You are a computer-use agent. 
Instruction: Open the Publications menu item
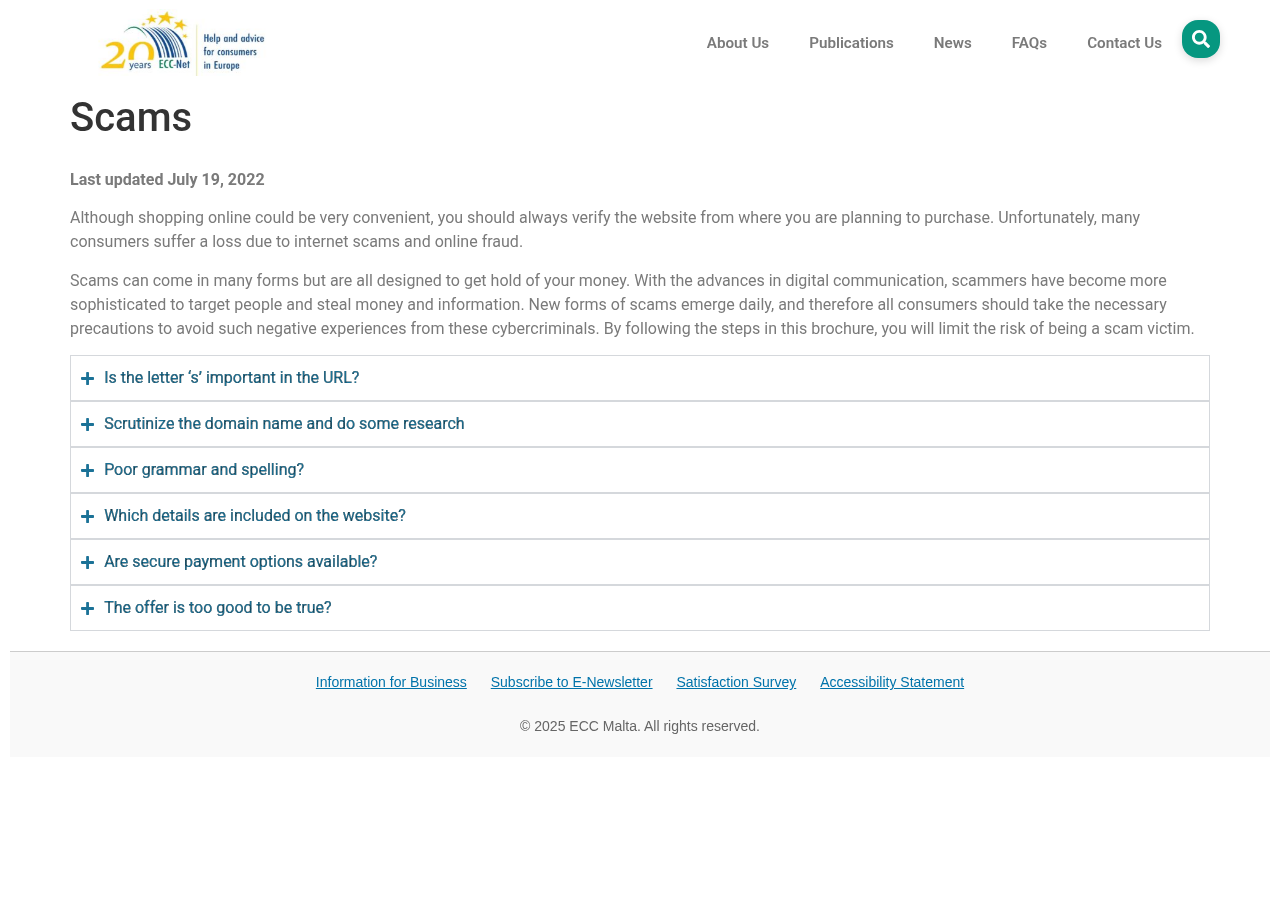coord(851,43)
